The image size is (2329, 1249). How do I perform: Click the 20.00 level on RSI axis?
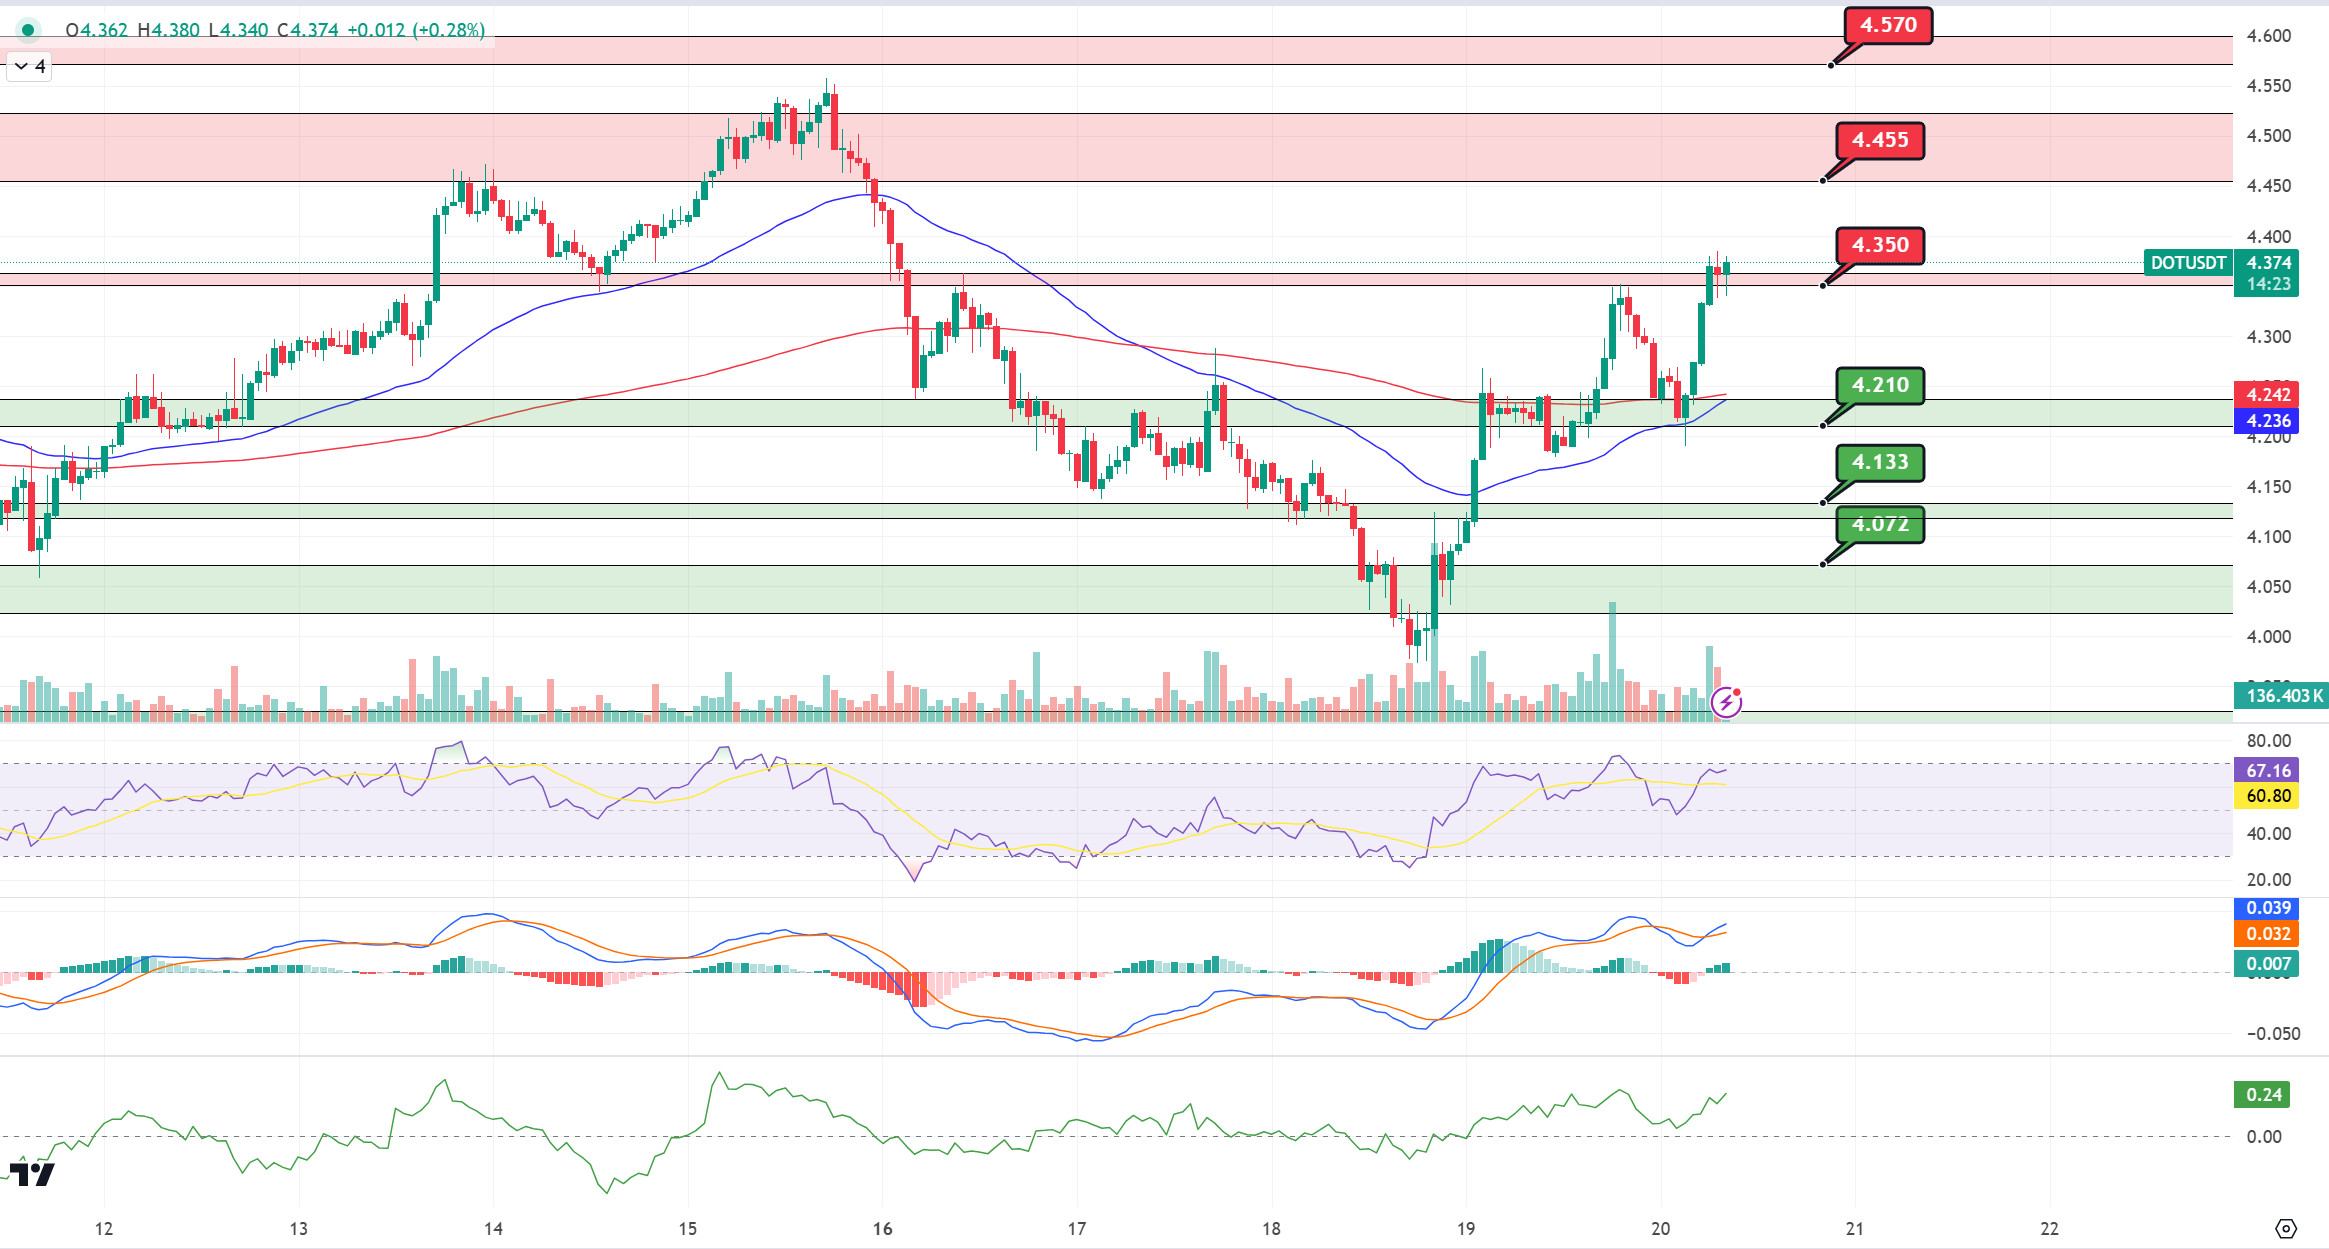(x=2268, y=880)
